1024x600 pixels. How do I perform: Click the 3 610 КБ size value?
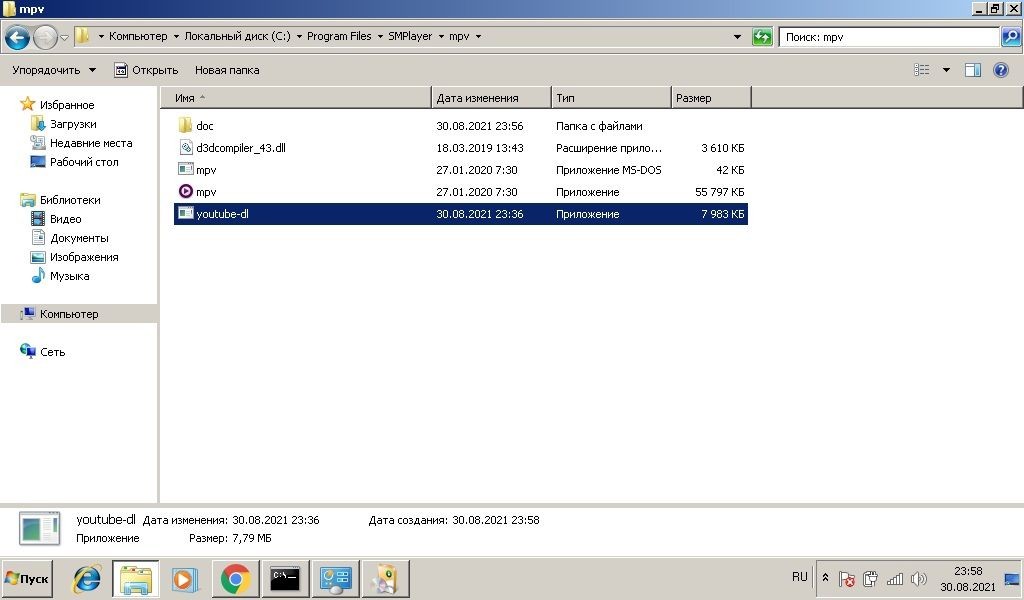(723, 148)
